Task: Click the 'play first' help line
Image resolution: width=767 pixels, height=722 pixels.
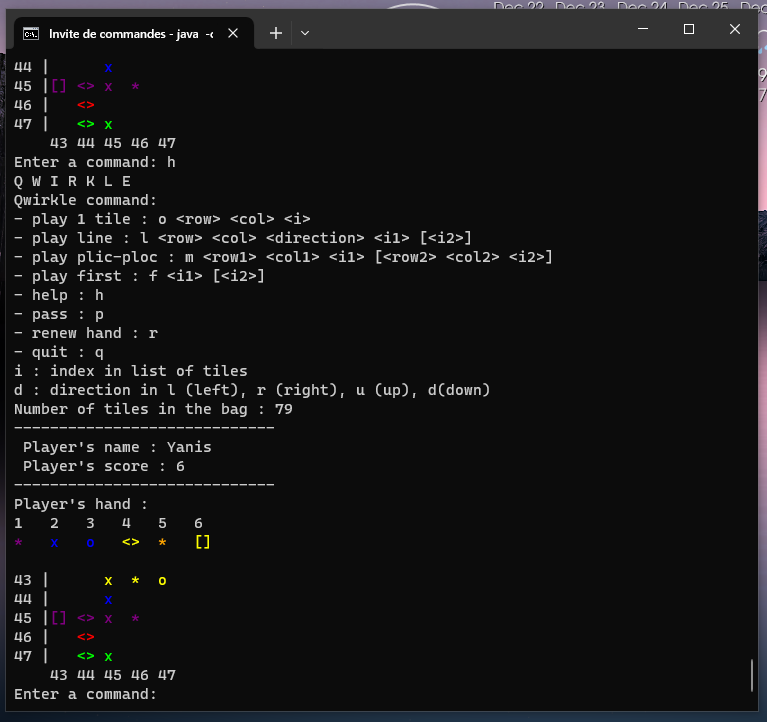Action: [139, 276]
